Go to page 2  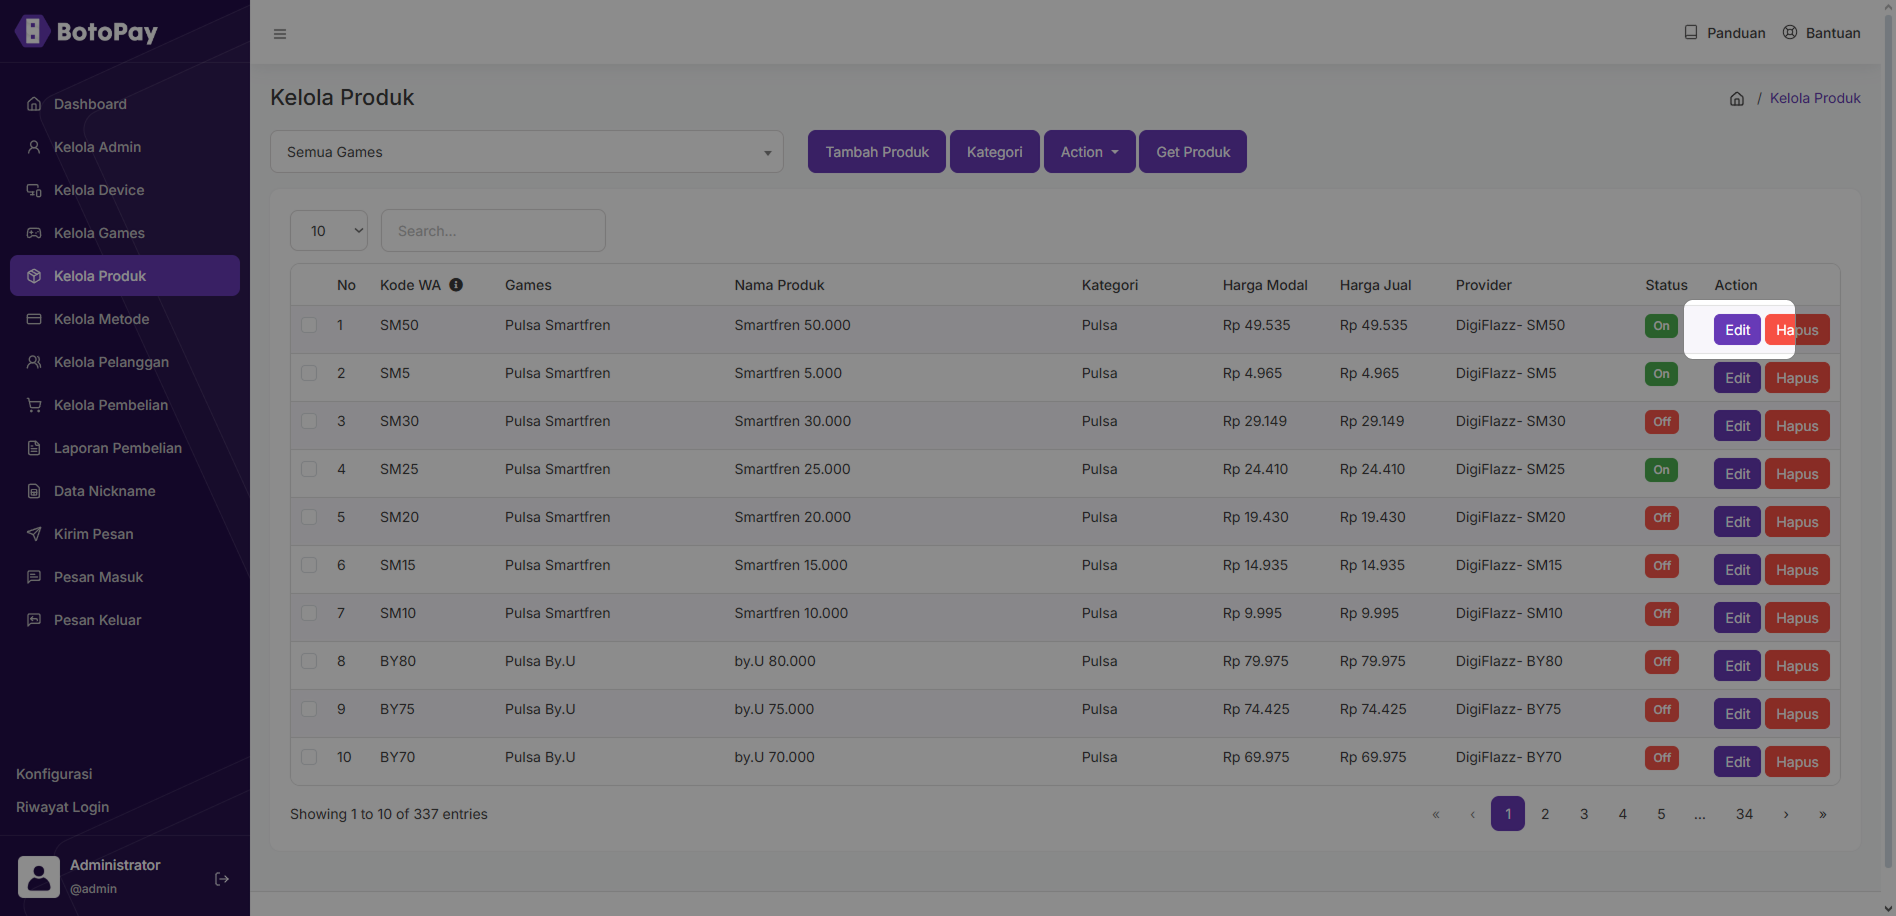coord(1545,814)
